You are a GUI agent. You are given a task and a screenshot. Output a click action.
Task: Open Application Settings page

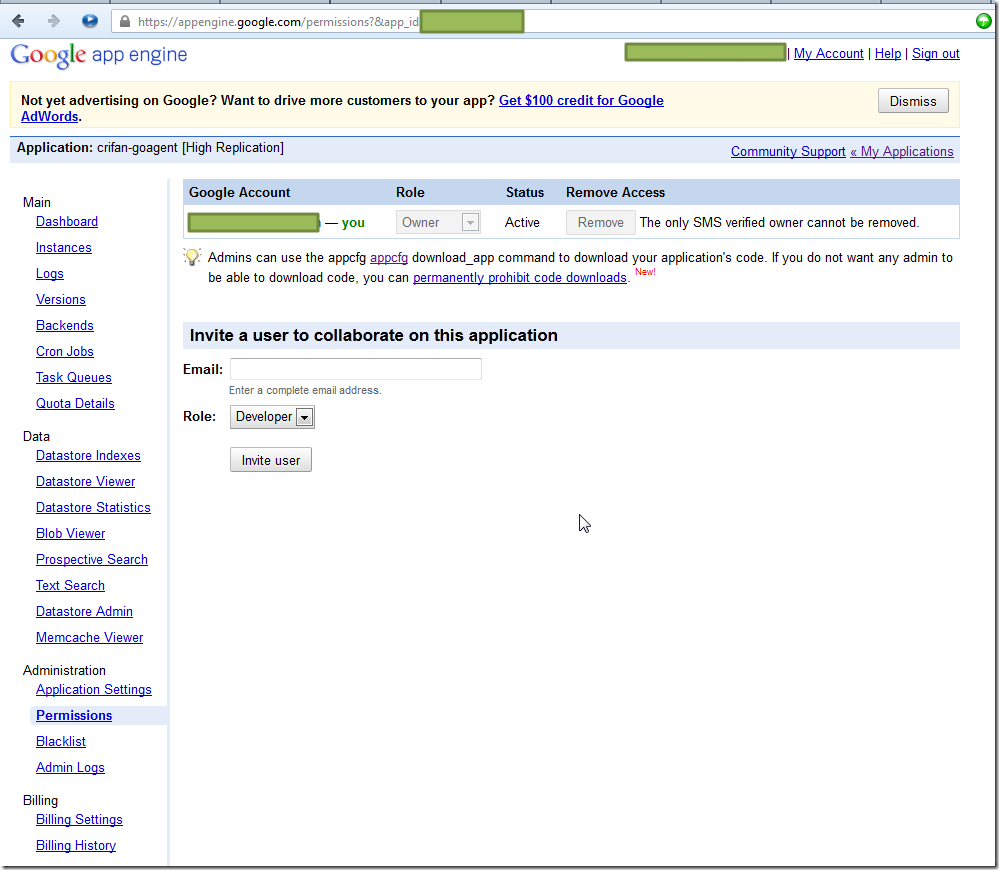pos(94,690)
